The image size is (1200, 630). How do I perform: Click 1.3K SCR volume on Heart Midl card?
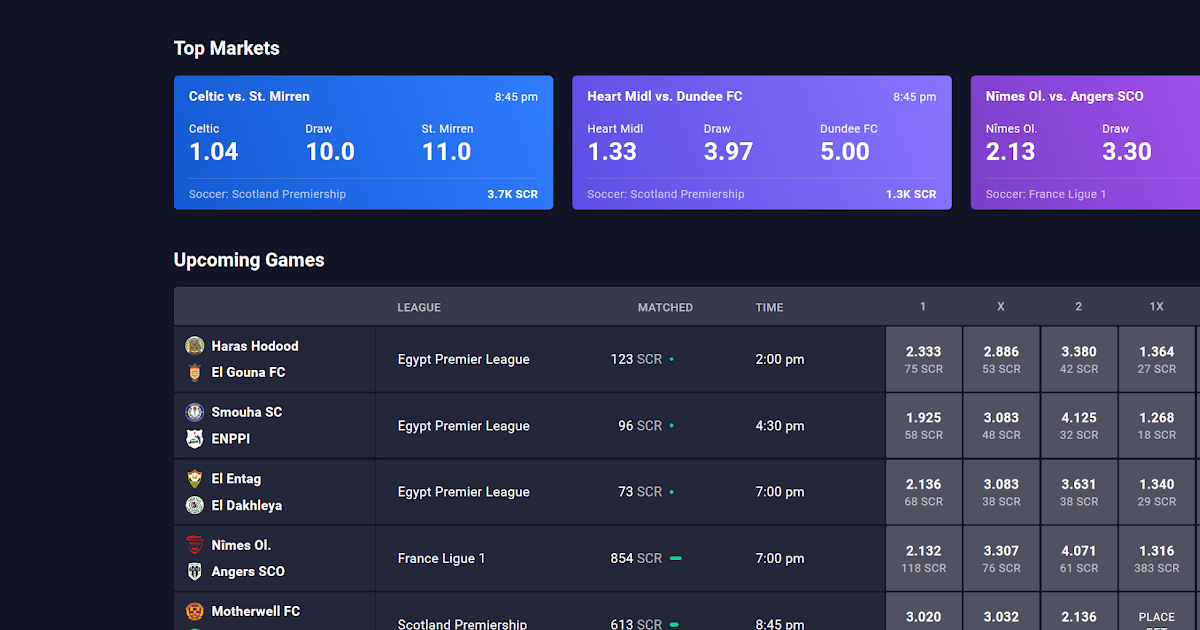911,194
